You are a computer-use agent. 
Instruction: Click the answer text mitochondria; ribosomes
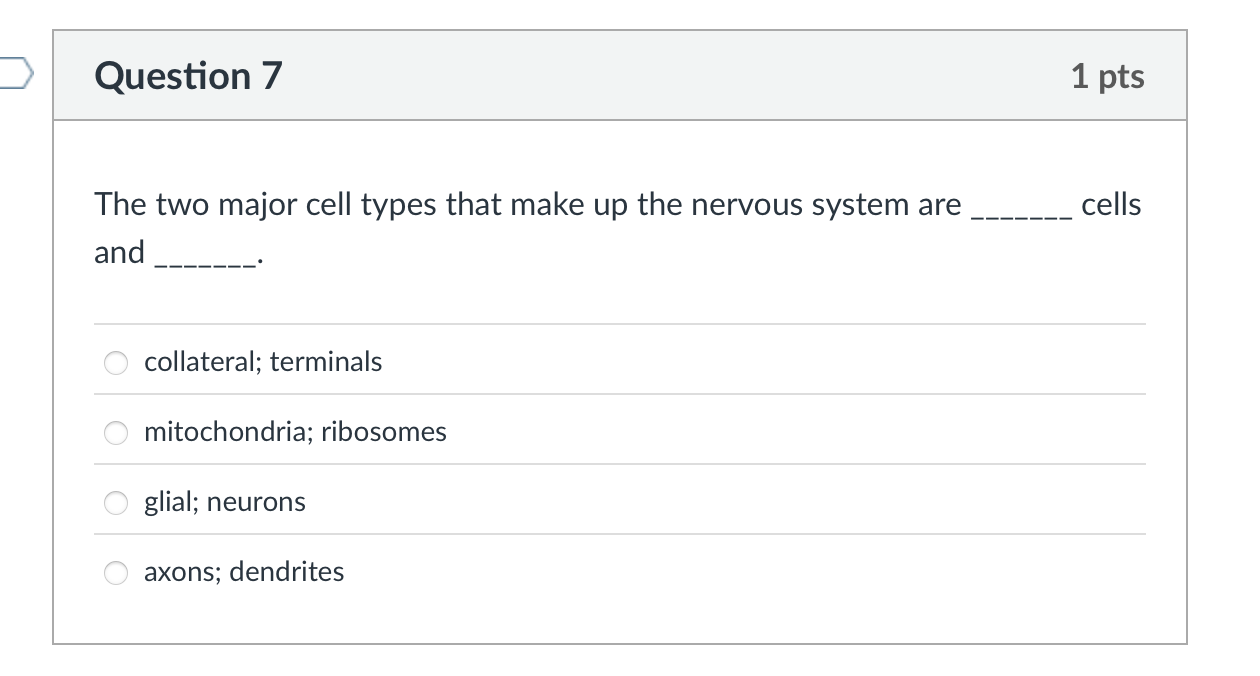point(296,432)
